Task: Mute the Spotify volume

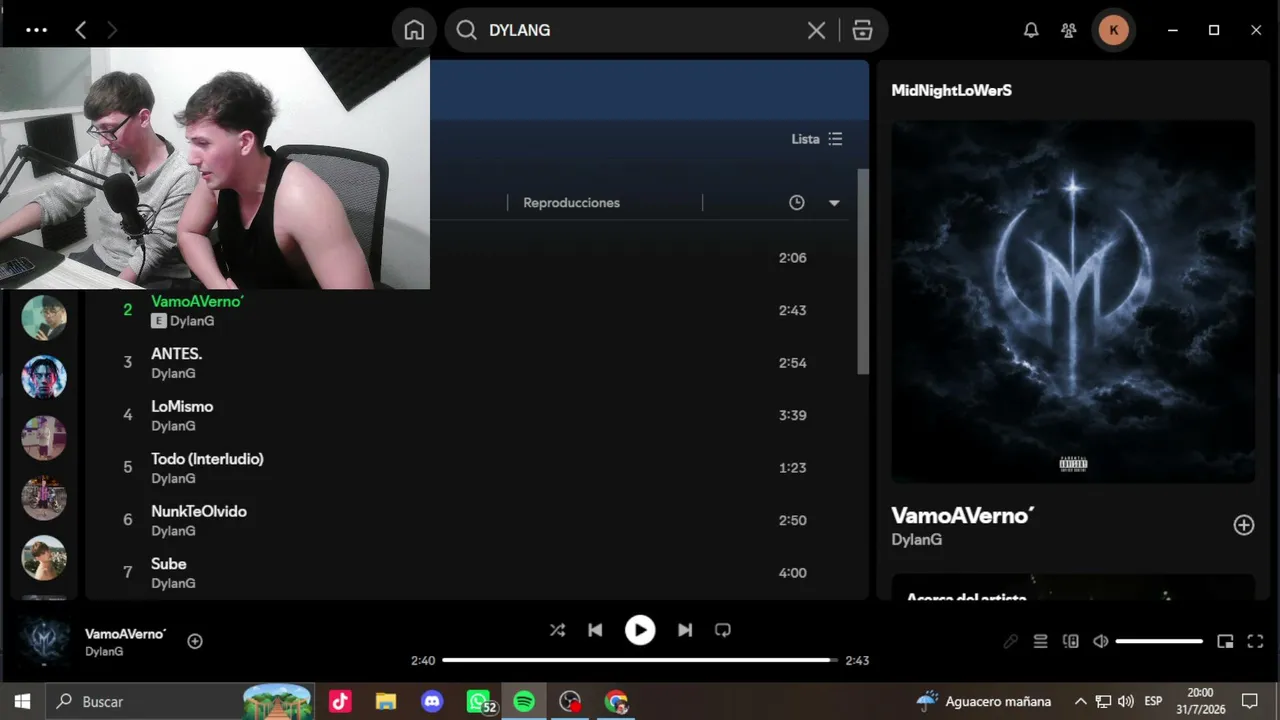Action: [1100, 641]
